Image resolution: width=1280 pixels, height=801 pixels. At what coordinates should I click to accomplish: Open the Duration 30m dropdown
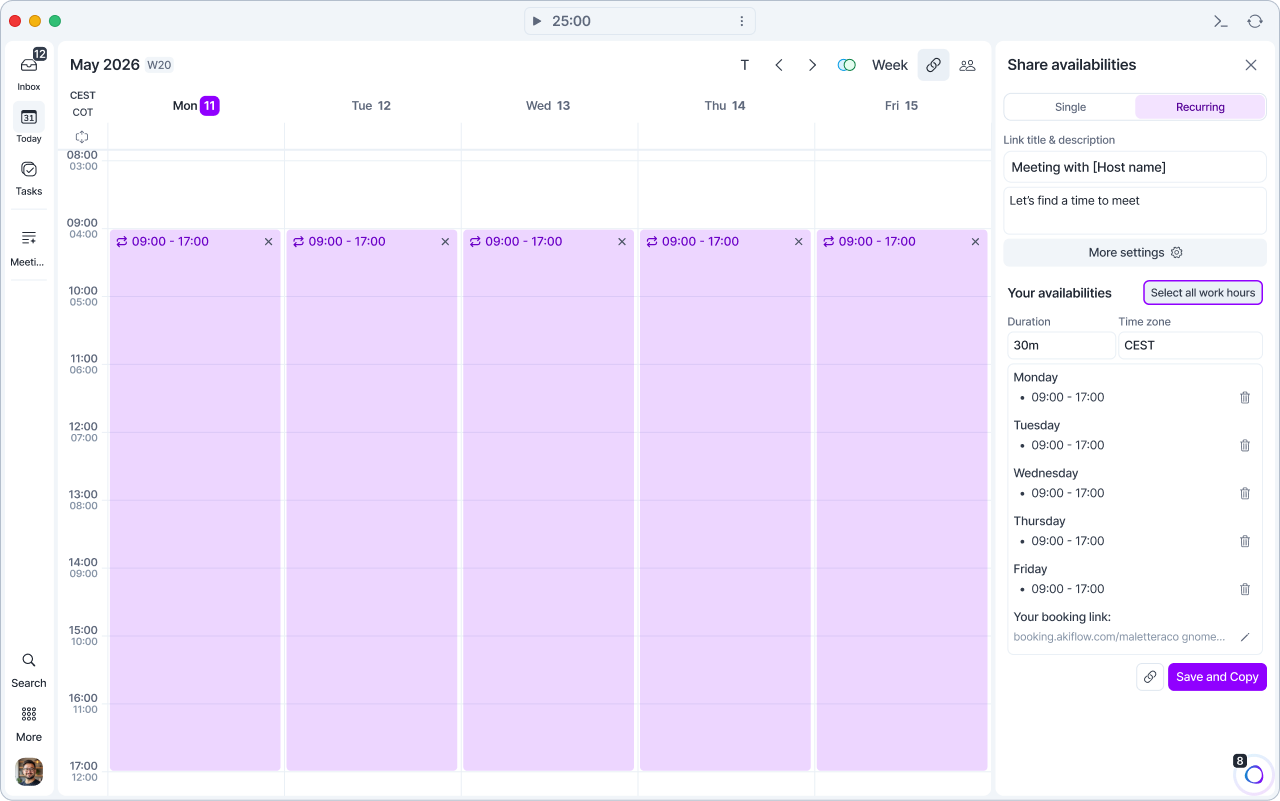click(x=1061, y=345)
